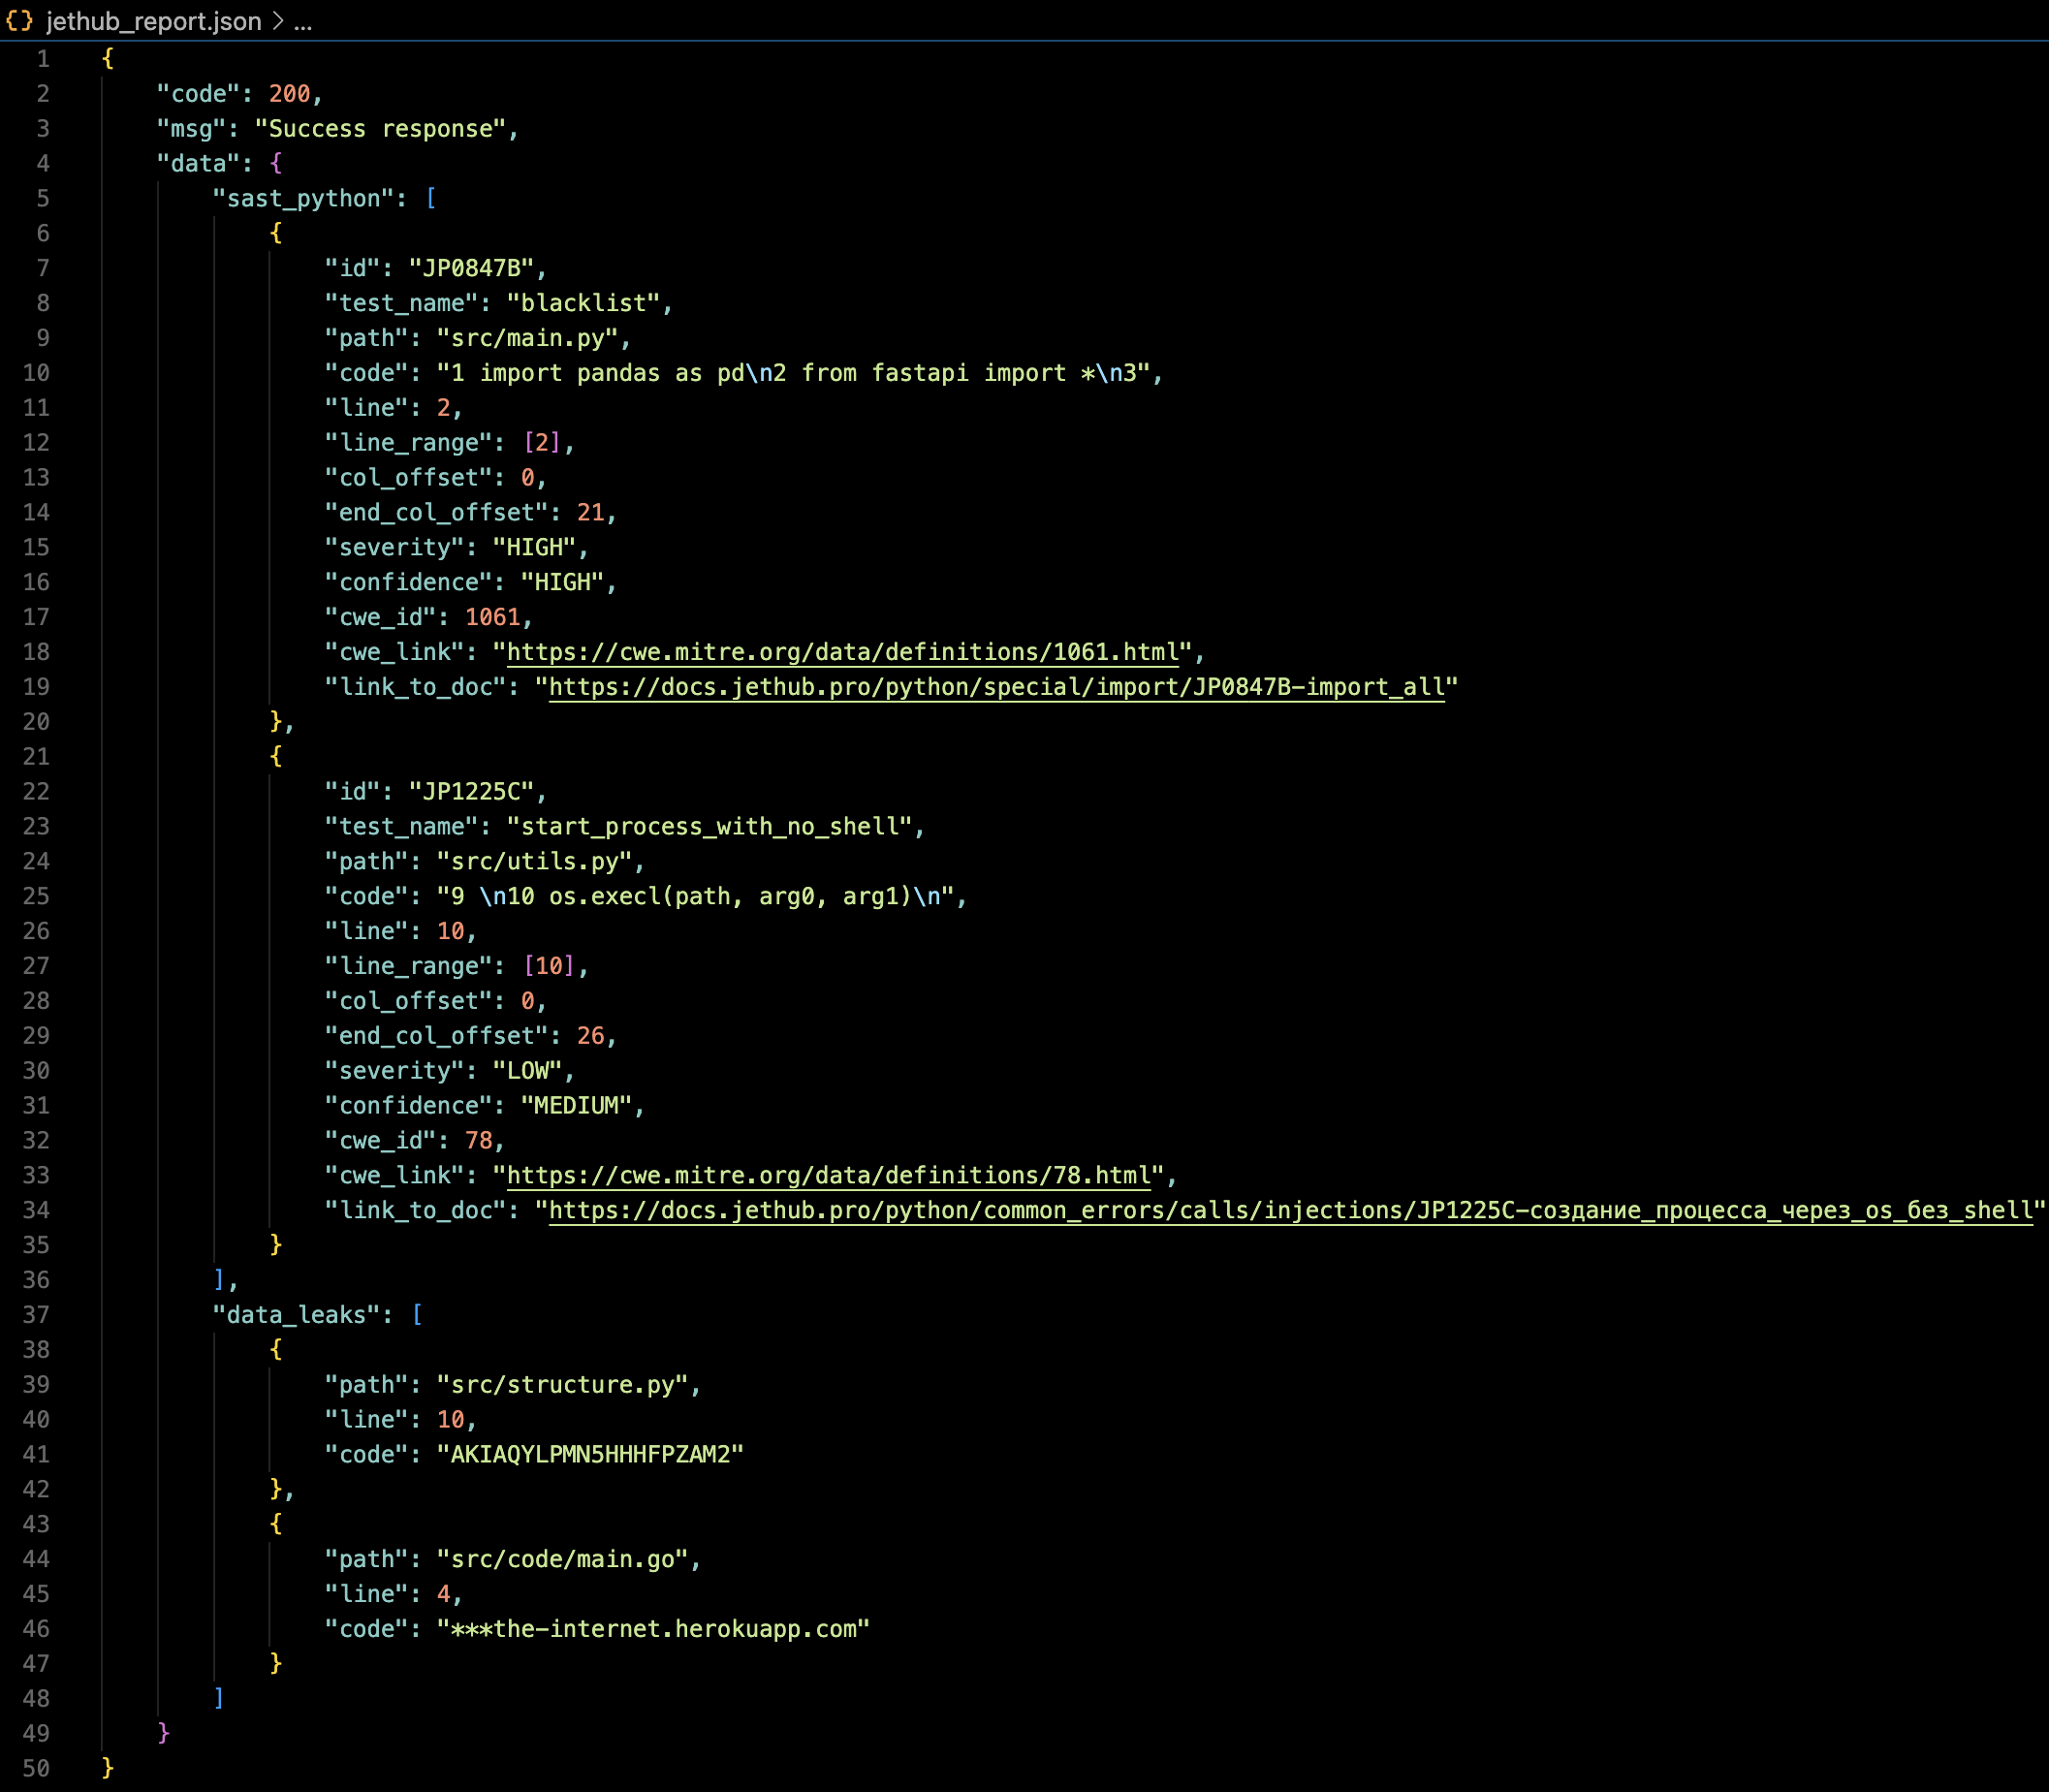Click the "line": 4 value

443,1594
